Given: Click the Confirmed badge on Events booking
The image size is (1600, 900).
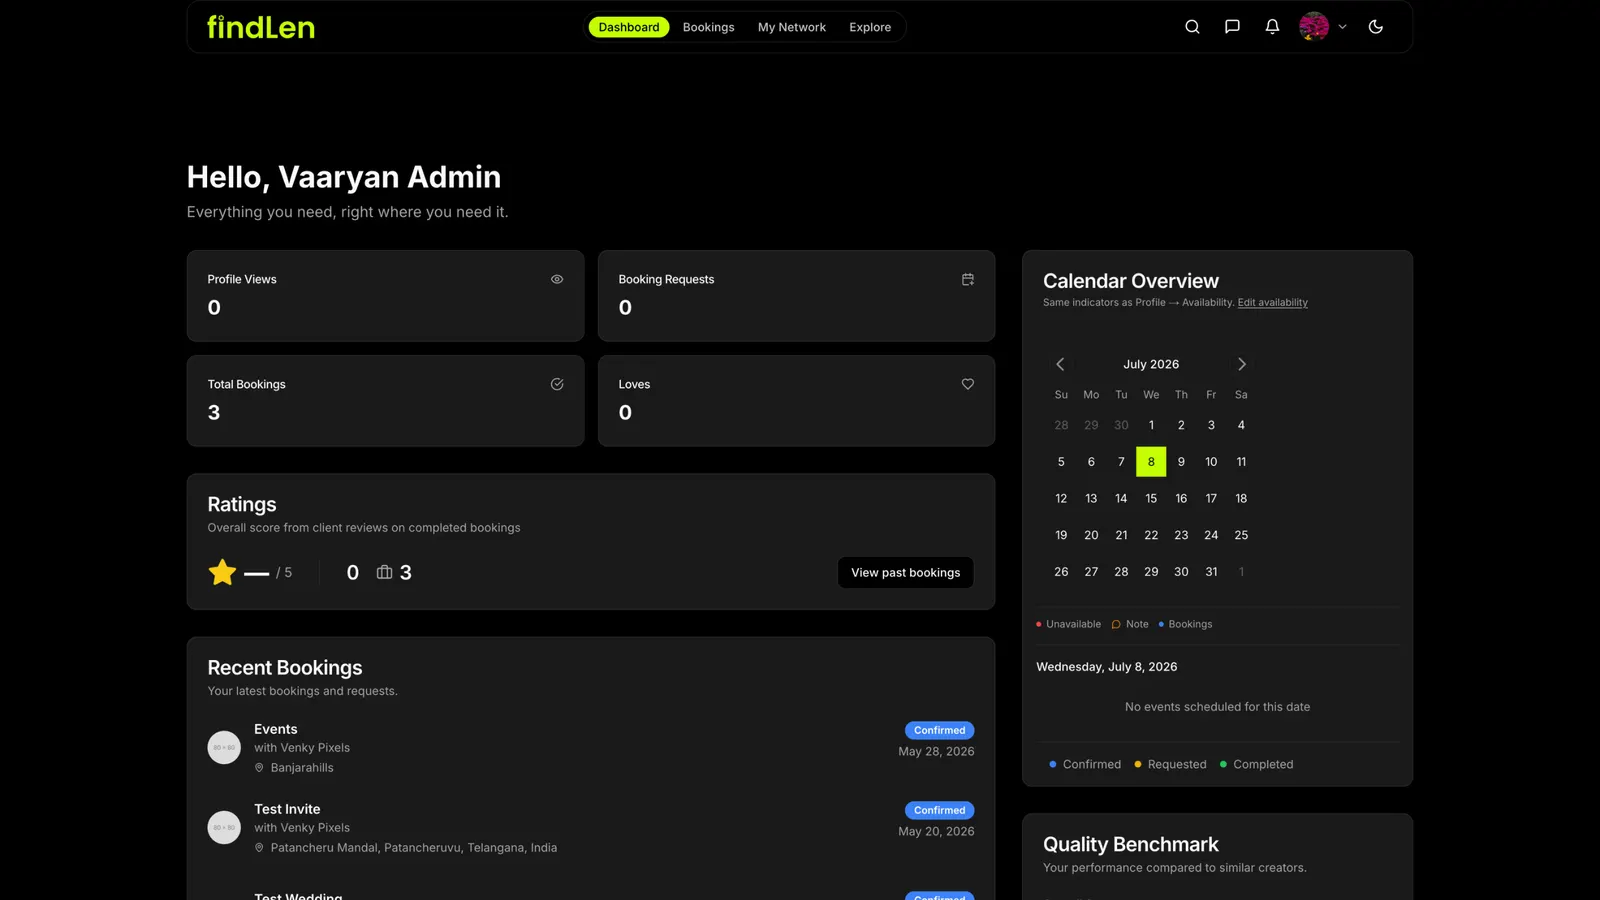Looking at the screenshot, I should pyautogui.click(x=939, y=730).
